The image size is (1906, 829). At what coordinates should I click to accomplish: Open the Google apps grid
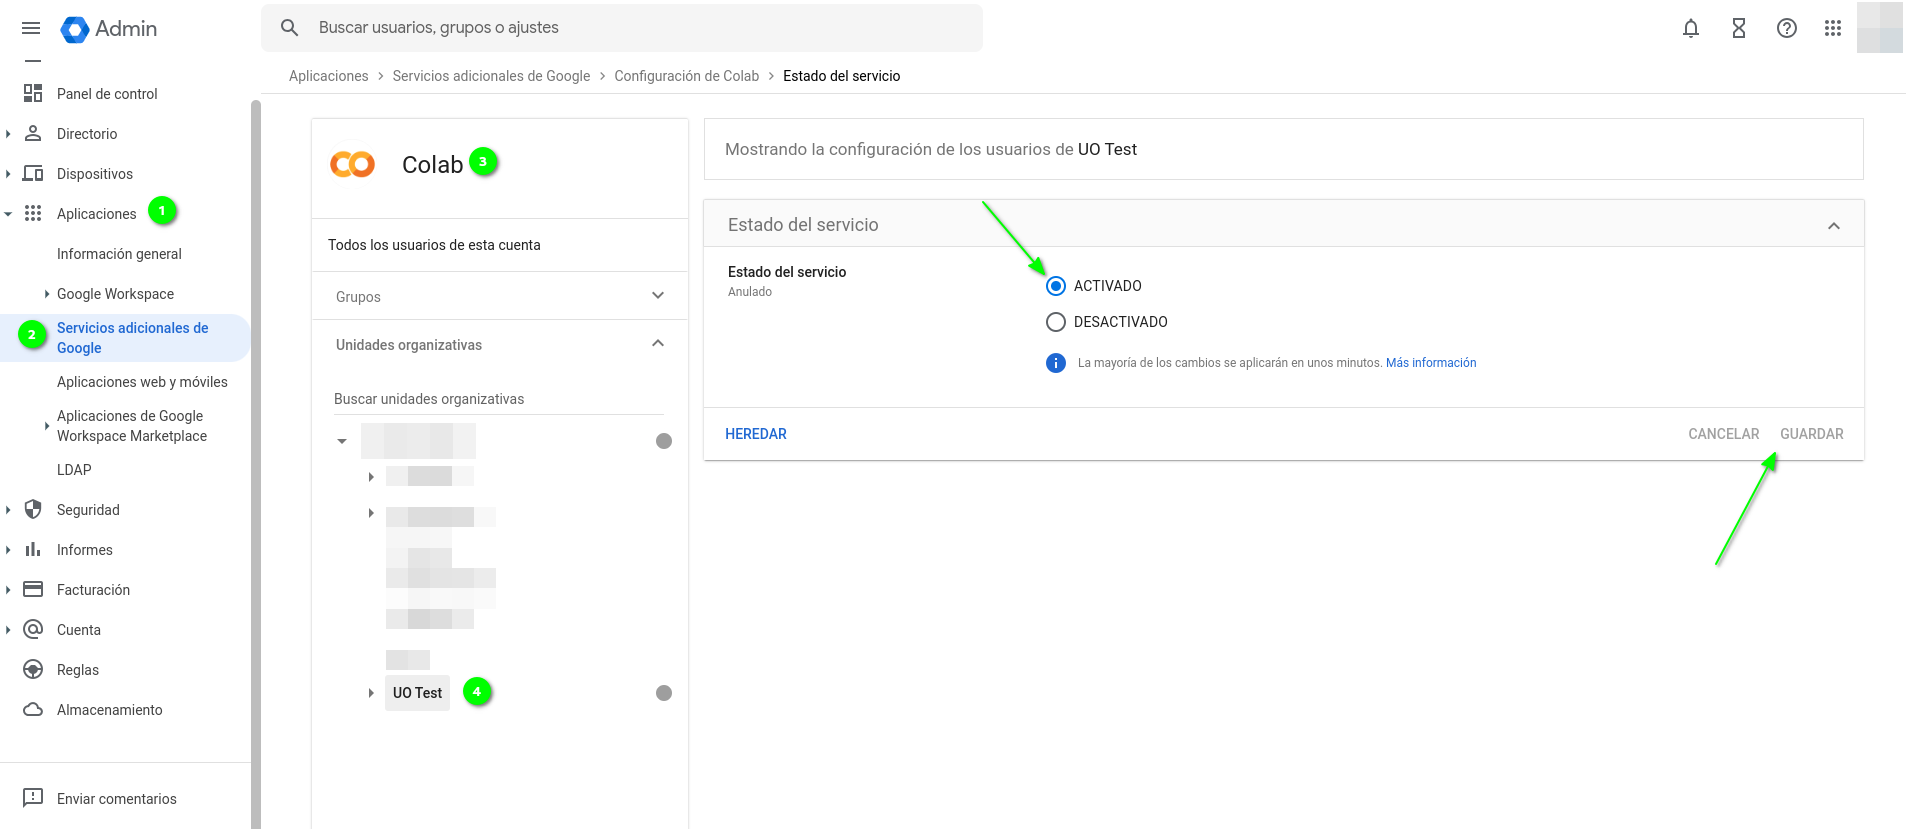(x=1833, y=28)
